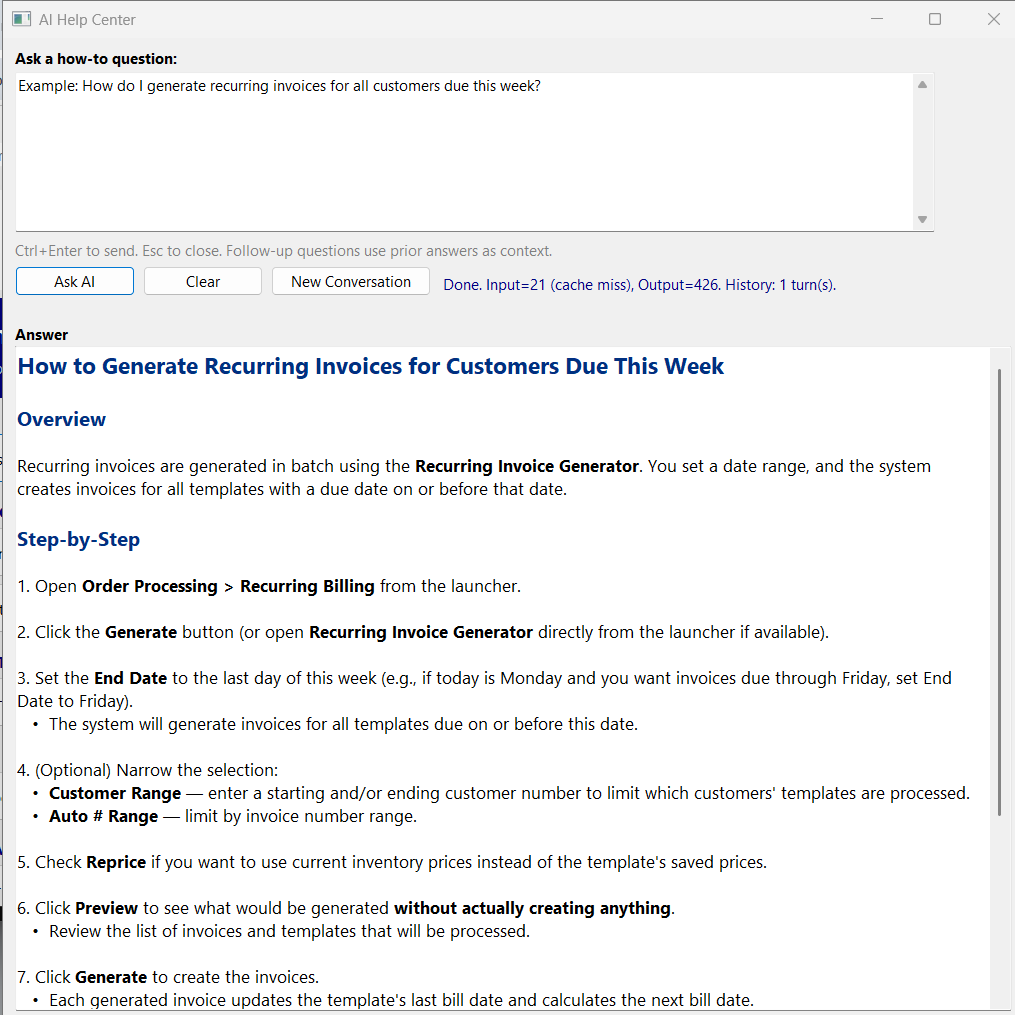
Task: Click the Step-by-Step heading
Action: tap(78, 539)
